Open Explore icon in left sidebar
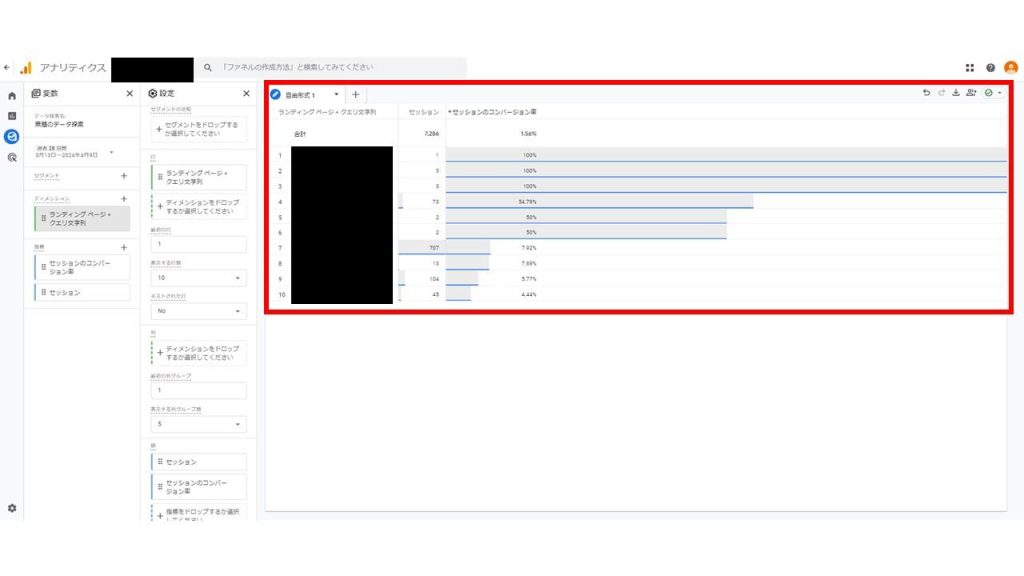This screenshot has height=576, width=1024. tap(12, 136)
